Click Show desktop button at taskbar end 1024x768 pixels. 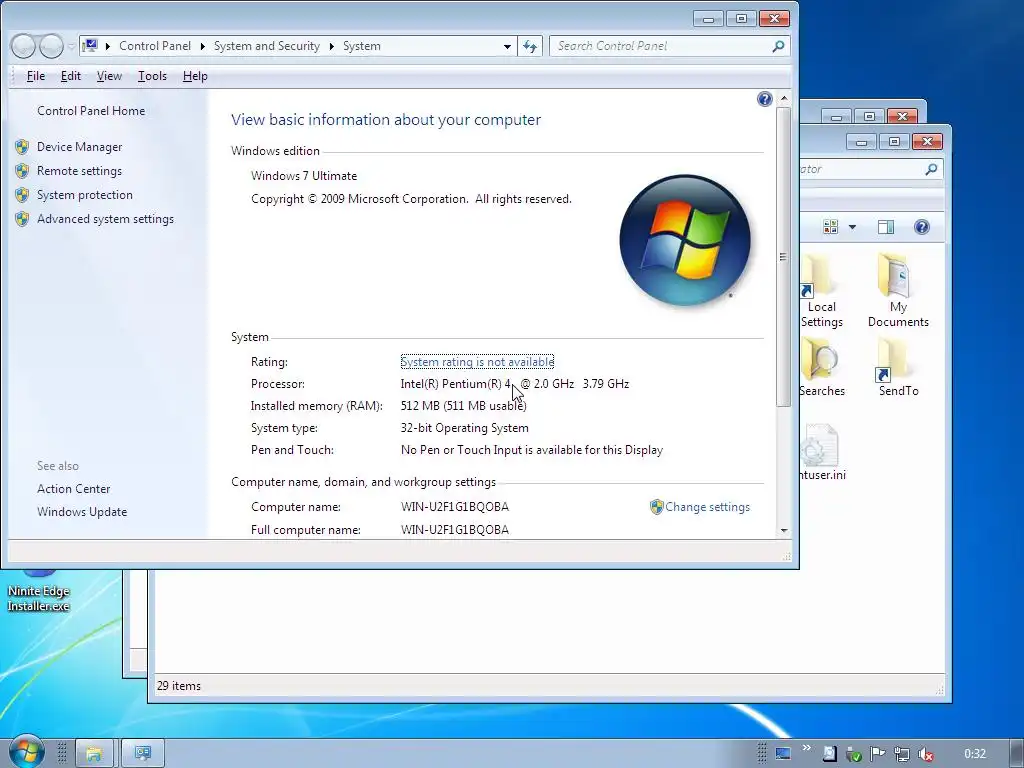pyautogui.click(x=1017, y=754)
